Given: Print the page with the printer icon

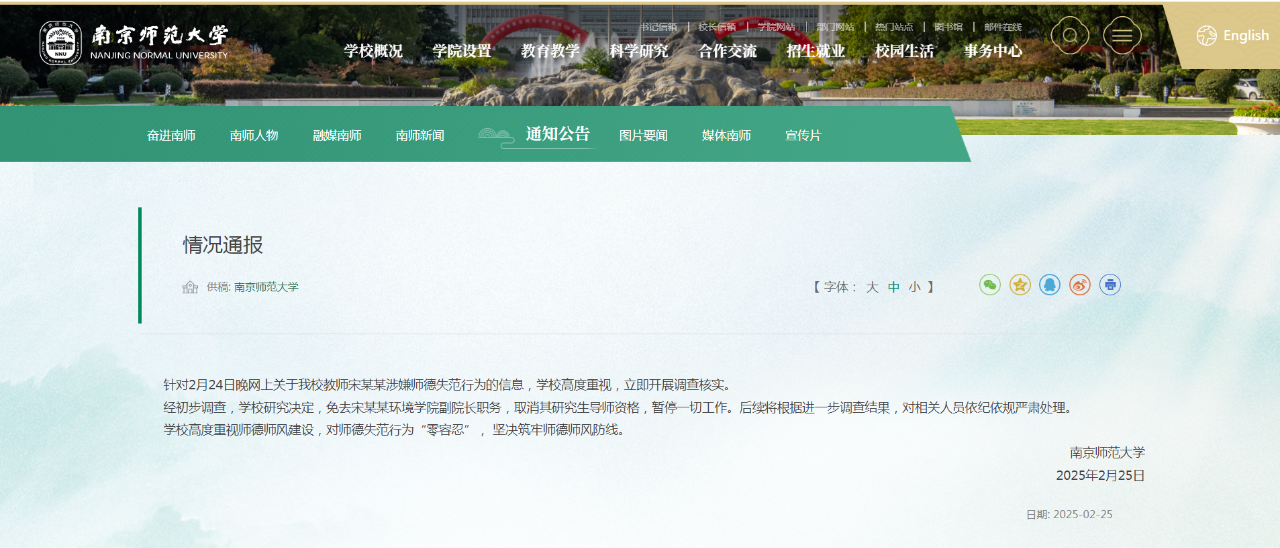Looking at the screenshot, I should click(1110, 285).
